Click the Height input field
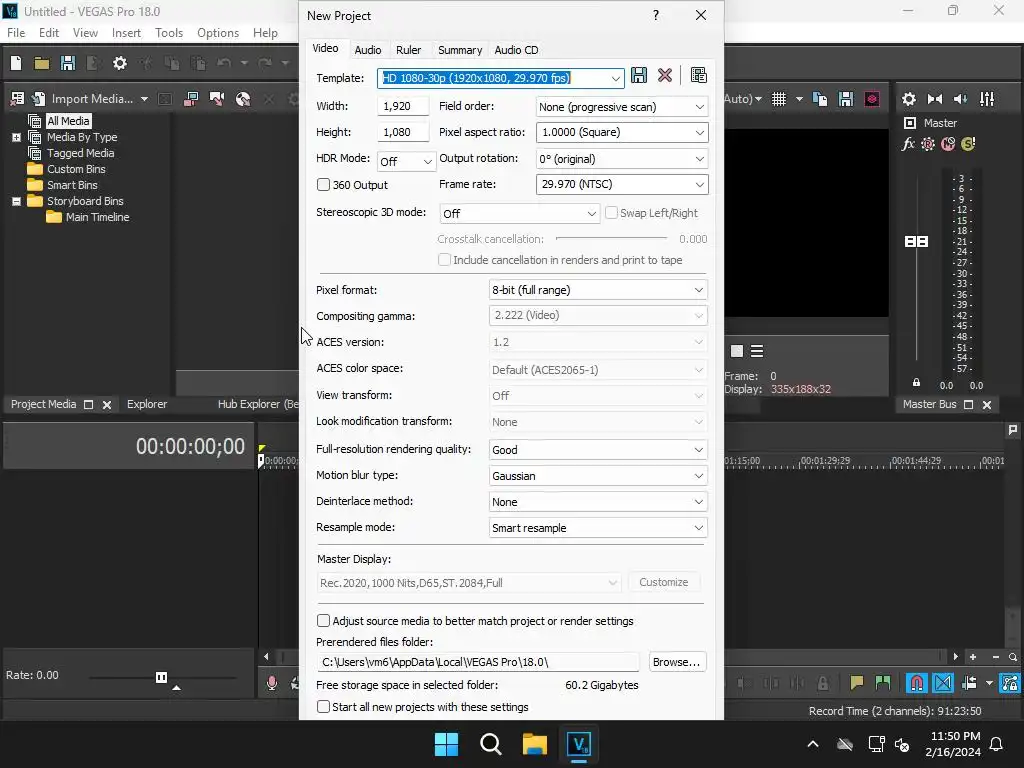 click(403, 133)
